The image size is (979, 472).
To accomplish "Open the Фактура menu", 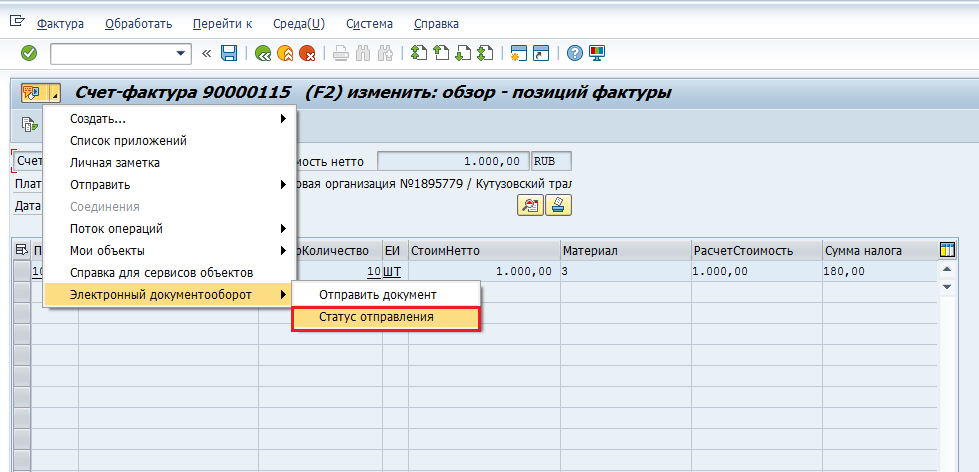I will [x=60, y=24].
